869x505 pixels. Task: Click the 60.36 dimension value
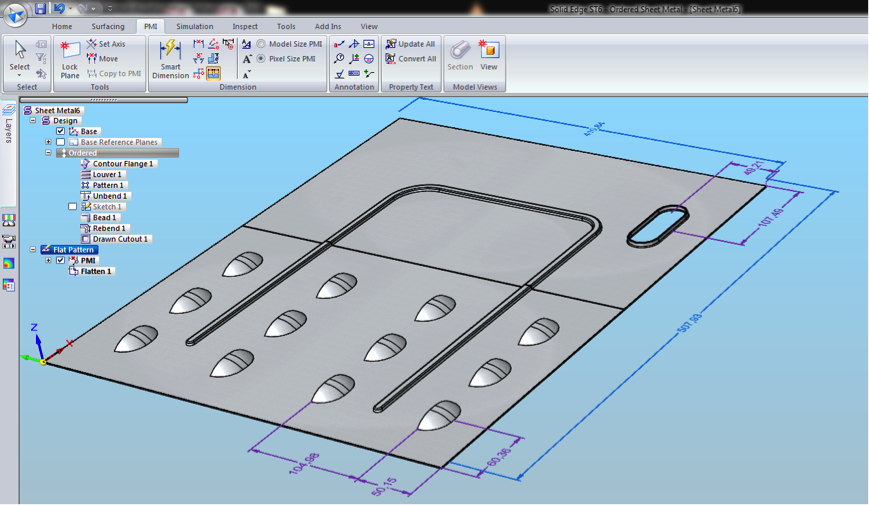click(499, 457)
